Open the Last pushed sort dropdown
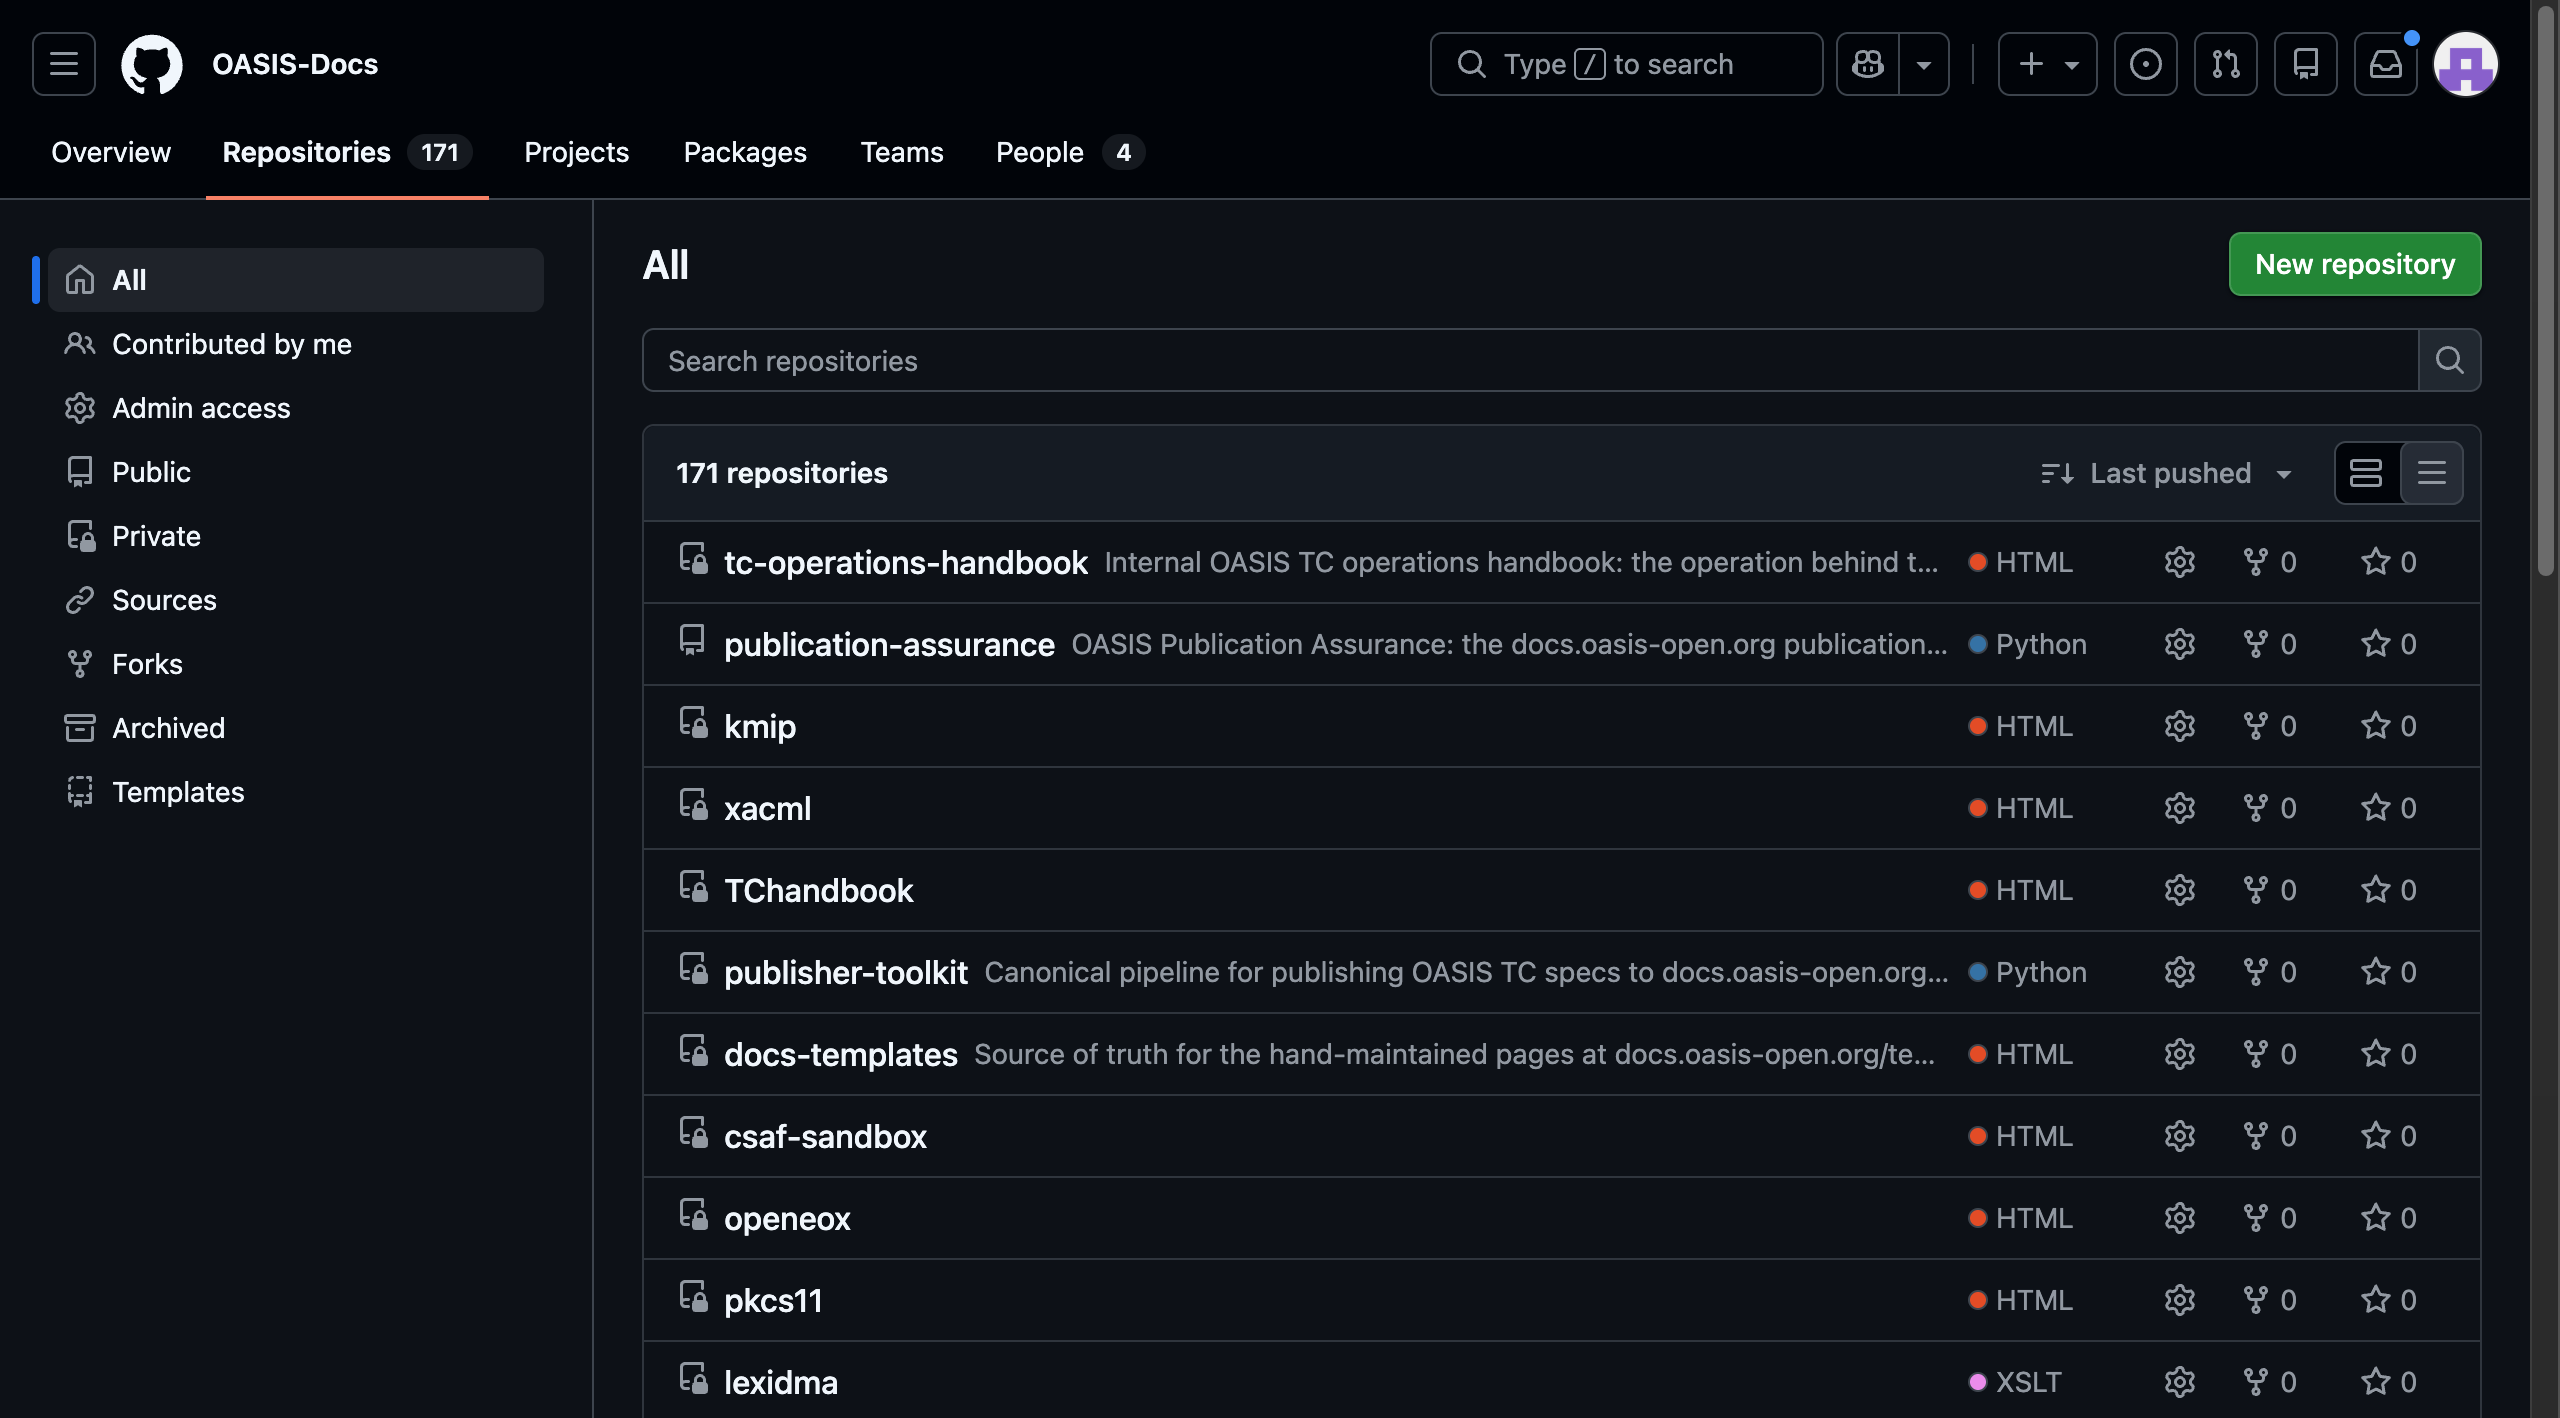 coord(2166,473)
